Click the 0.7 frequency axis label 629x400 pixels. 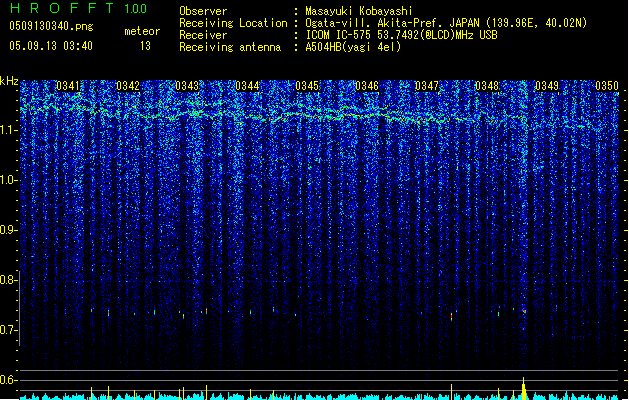coord(8,330)
